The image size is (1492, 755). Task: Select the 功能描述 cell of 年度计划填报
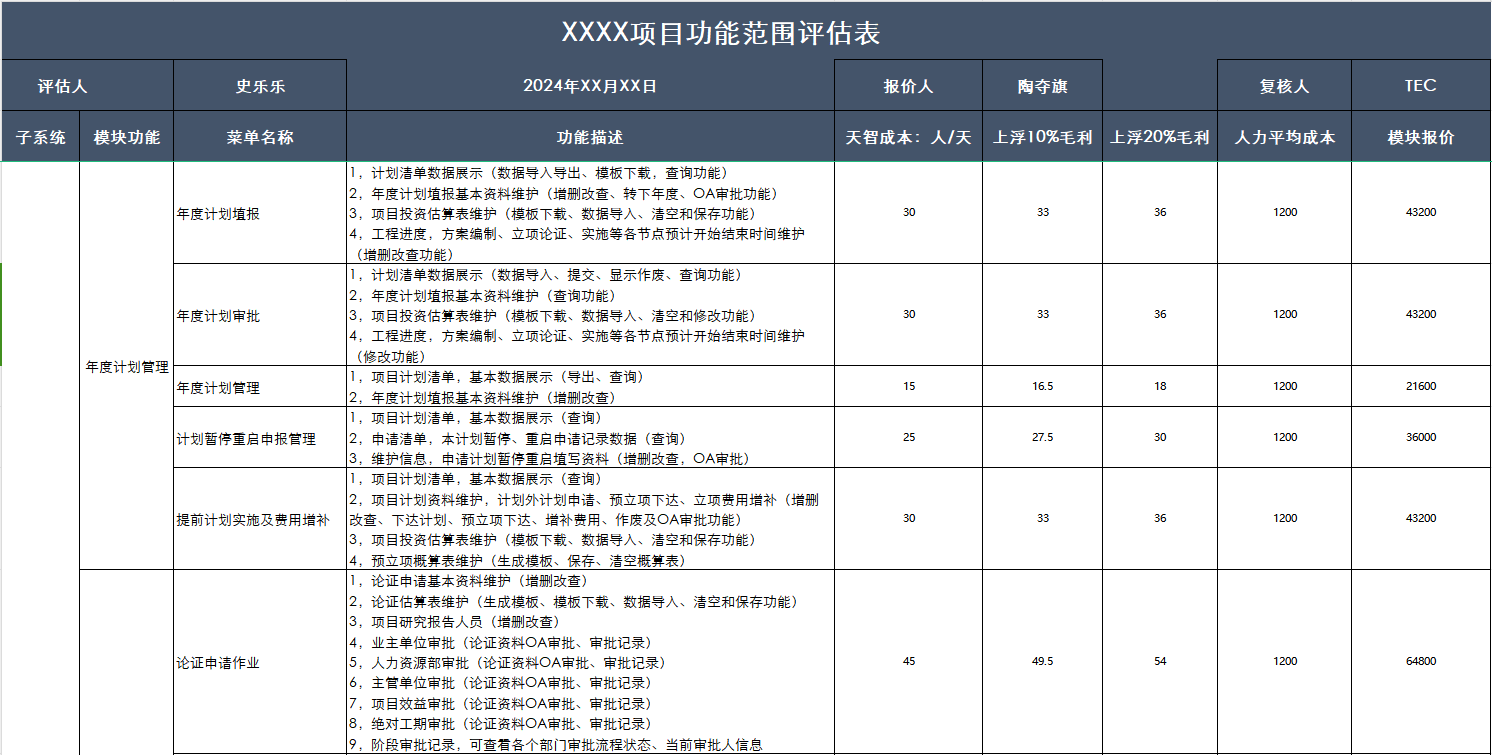point(590,213)
